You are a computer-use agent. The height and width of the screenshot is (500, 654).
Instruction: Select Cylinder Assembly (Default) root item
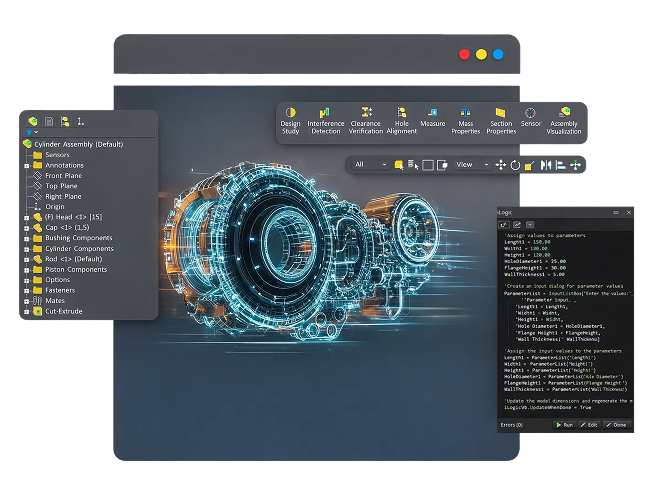(x=73, y=144)
